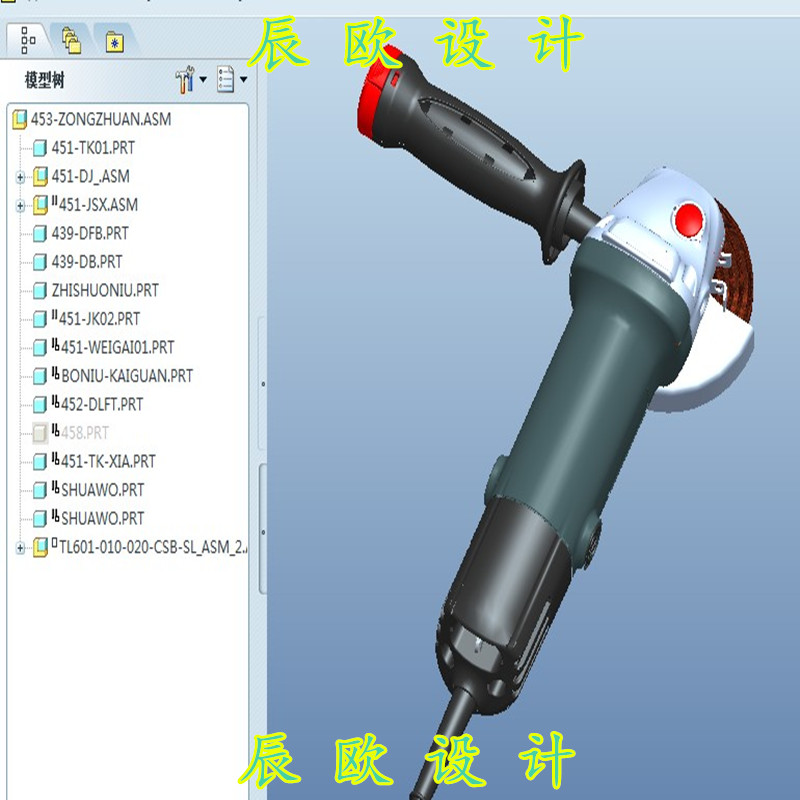Open the Favorites tab with star folder
Screen dimensions: 800x800
point(115,42)
